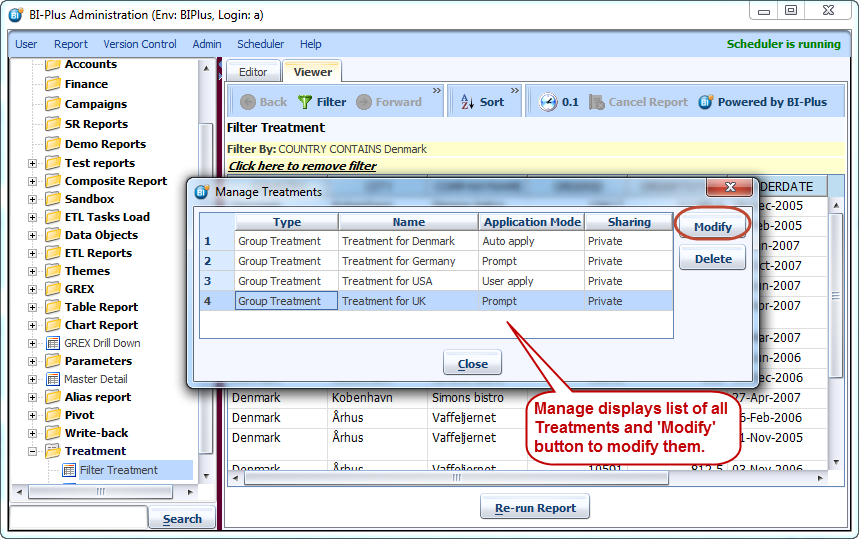Image resolution: width=859 pixels, height=539 pixels.
Task: Switch to the Editor tab
Action: coord(253,72)
